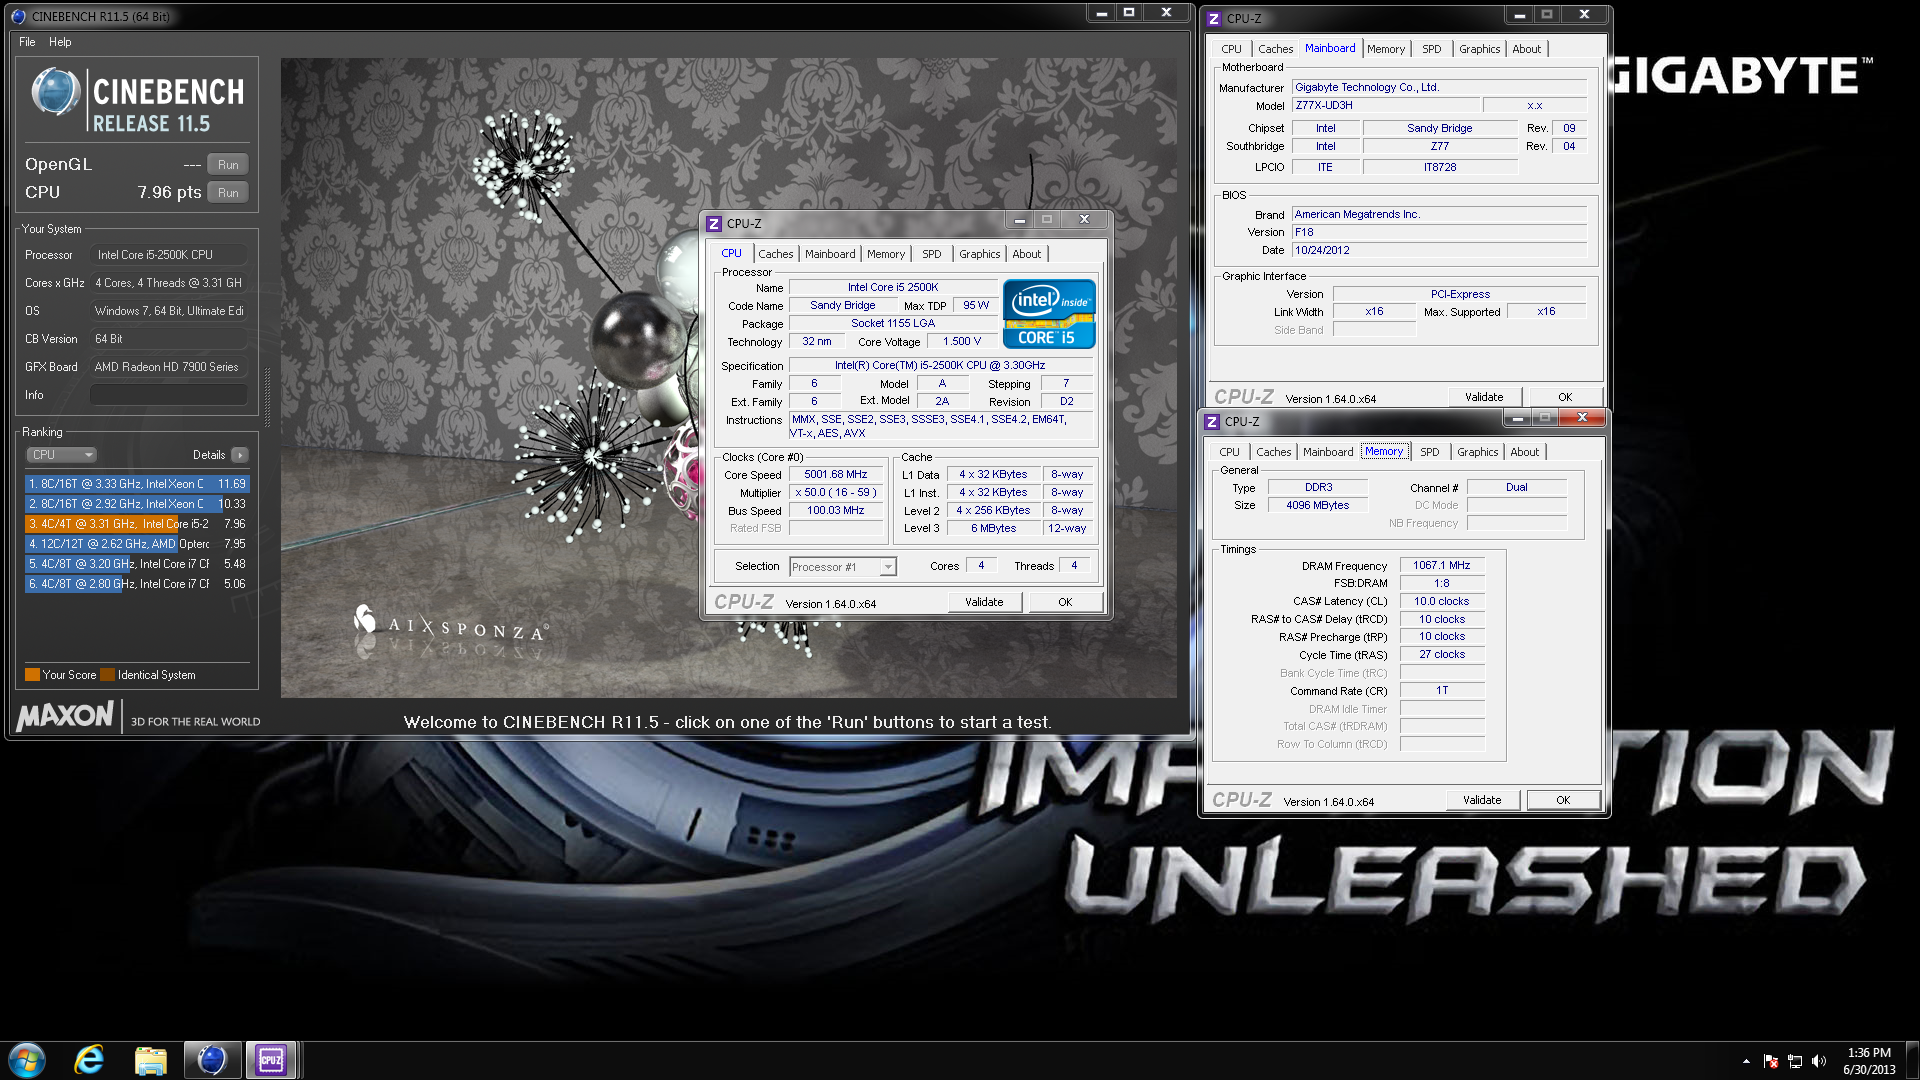Switch to Cinebench taskbar icon
The width and height of the screenshot is (1920, 1080).
pyautogui.click(x=211, y=1060)
